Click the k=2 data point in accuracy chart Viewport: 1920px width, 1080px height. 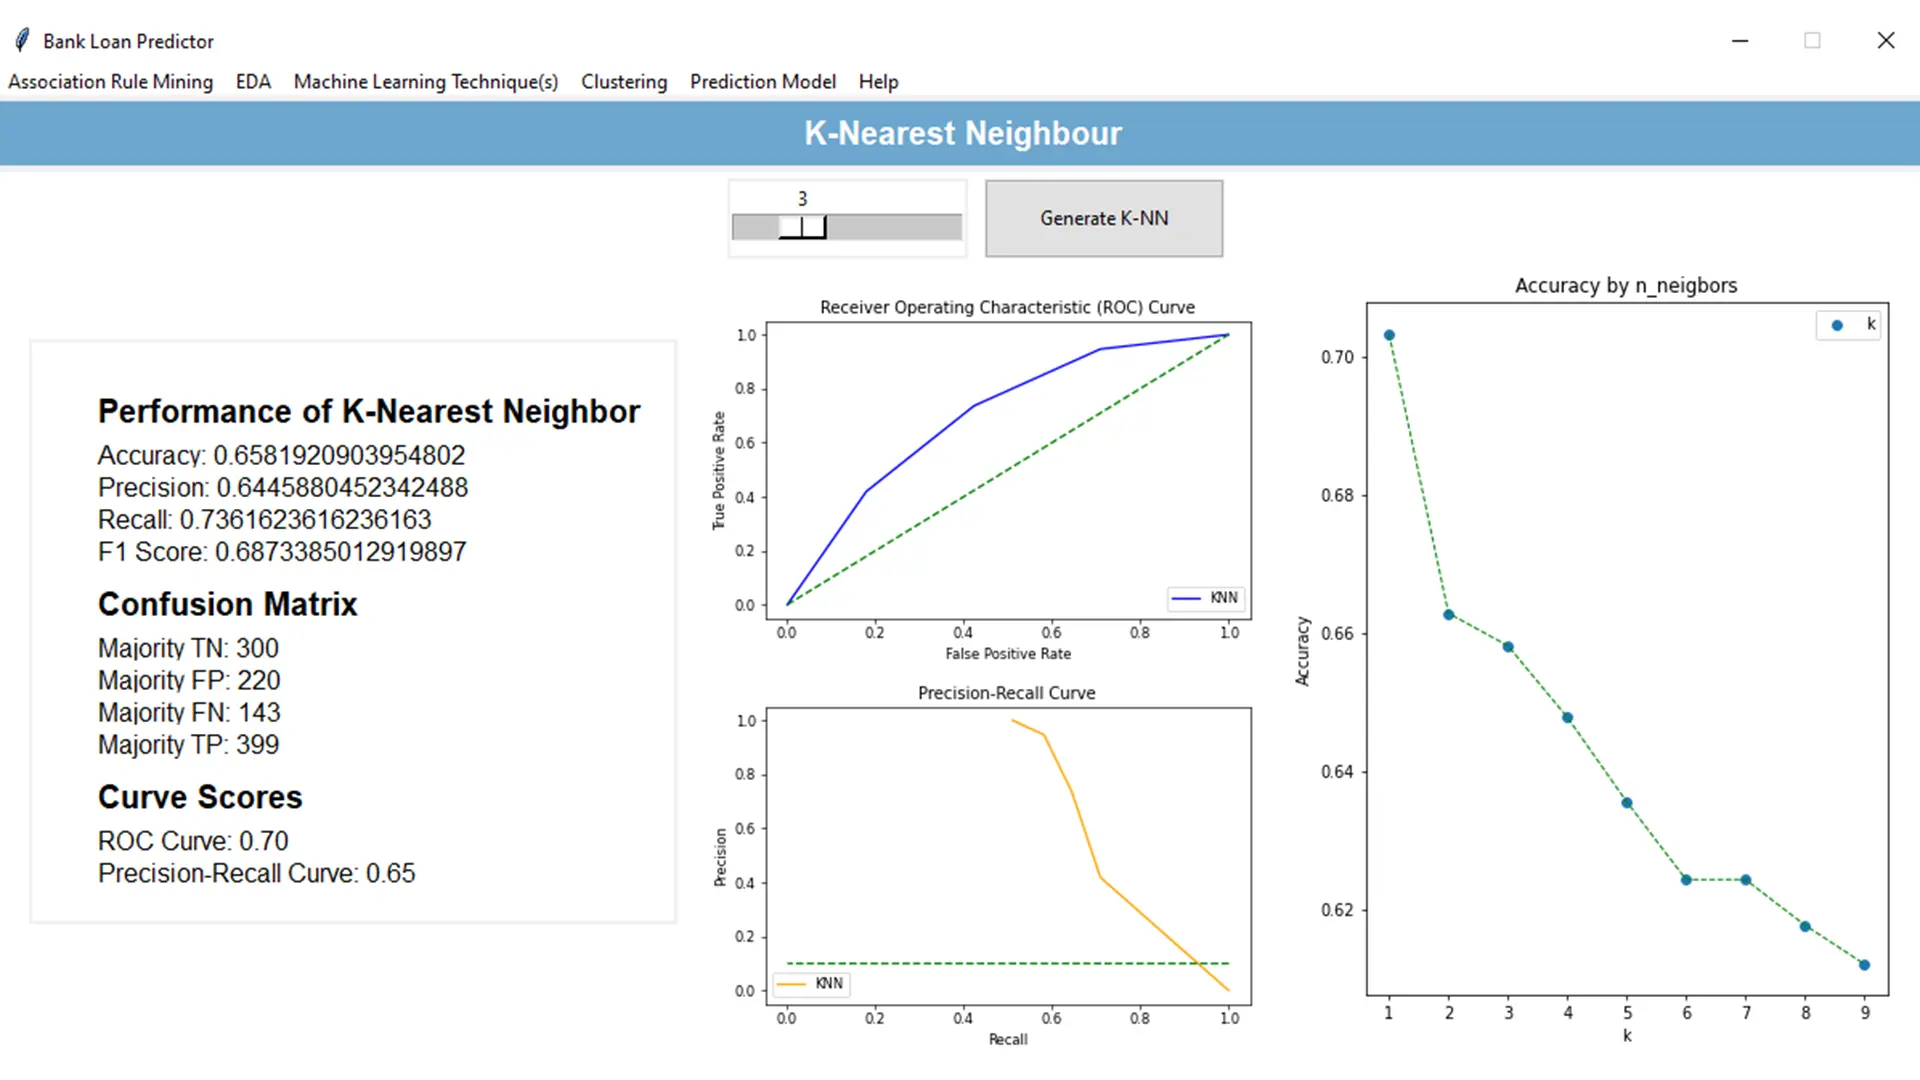[1449, 615]
